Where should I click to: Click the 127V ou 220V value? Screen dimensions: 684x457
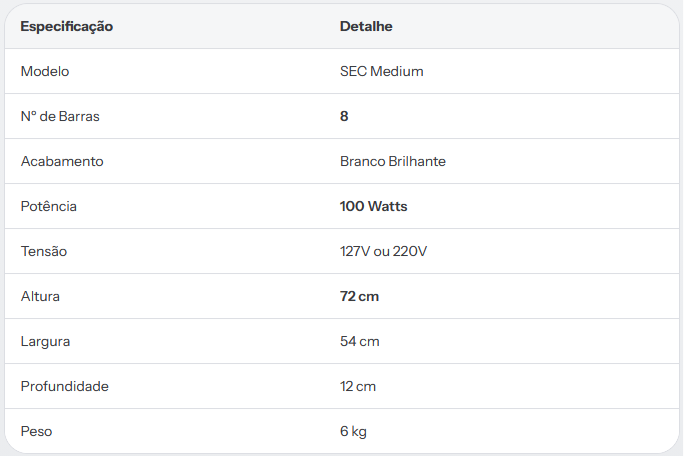pyautogui.click(x=383, y=252)
